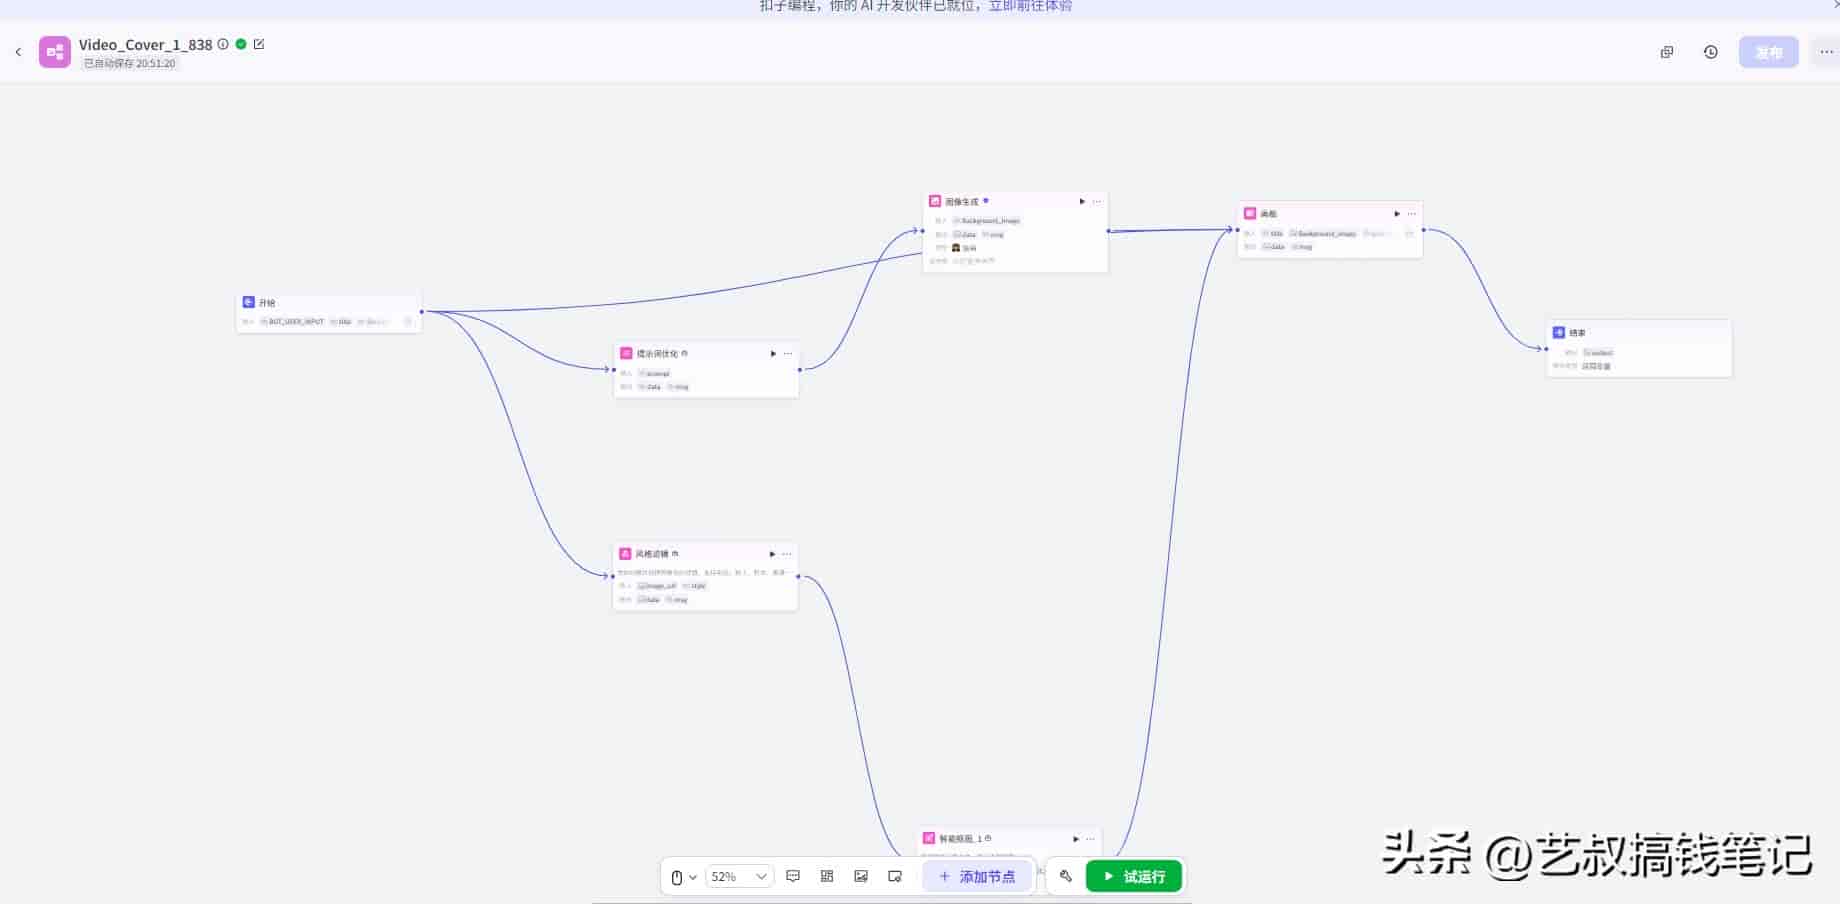Open the 风格滤镜 node ellipsis menu

coord(787,554)
